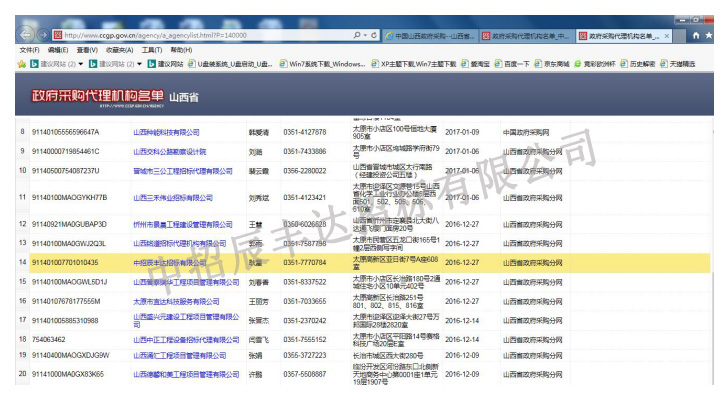Open the 建议网站 bookmark without a count

coord(165,64)
